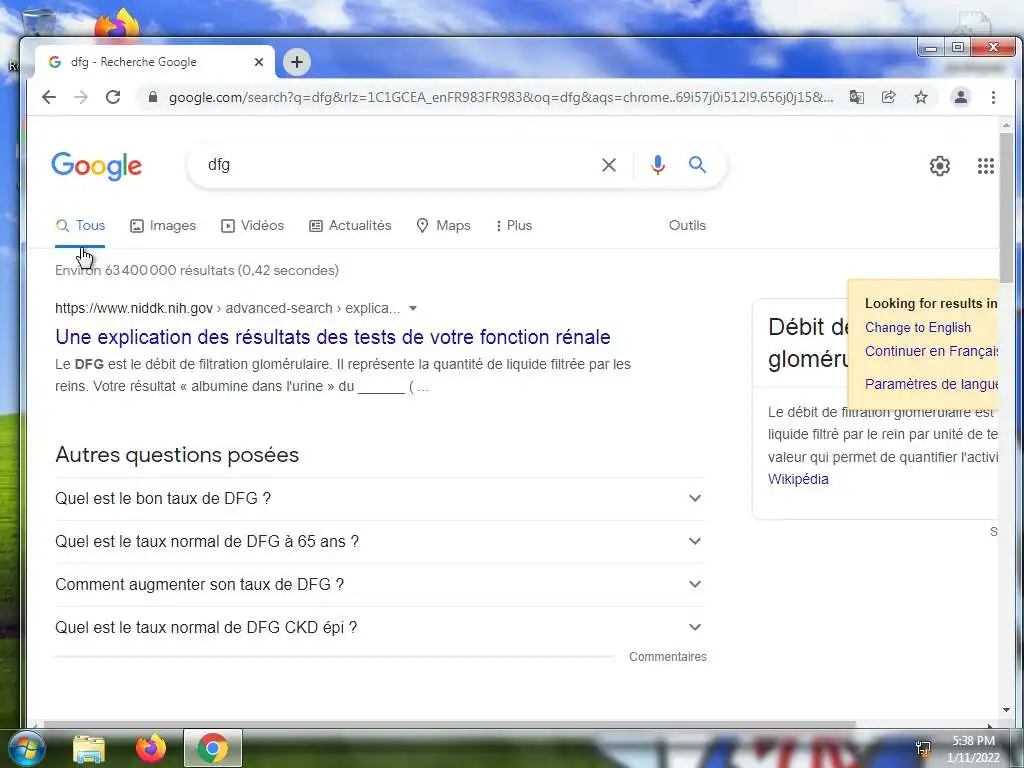Click the network tray icon

[923, 748]
